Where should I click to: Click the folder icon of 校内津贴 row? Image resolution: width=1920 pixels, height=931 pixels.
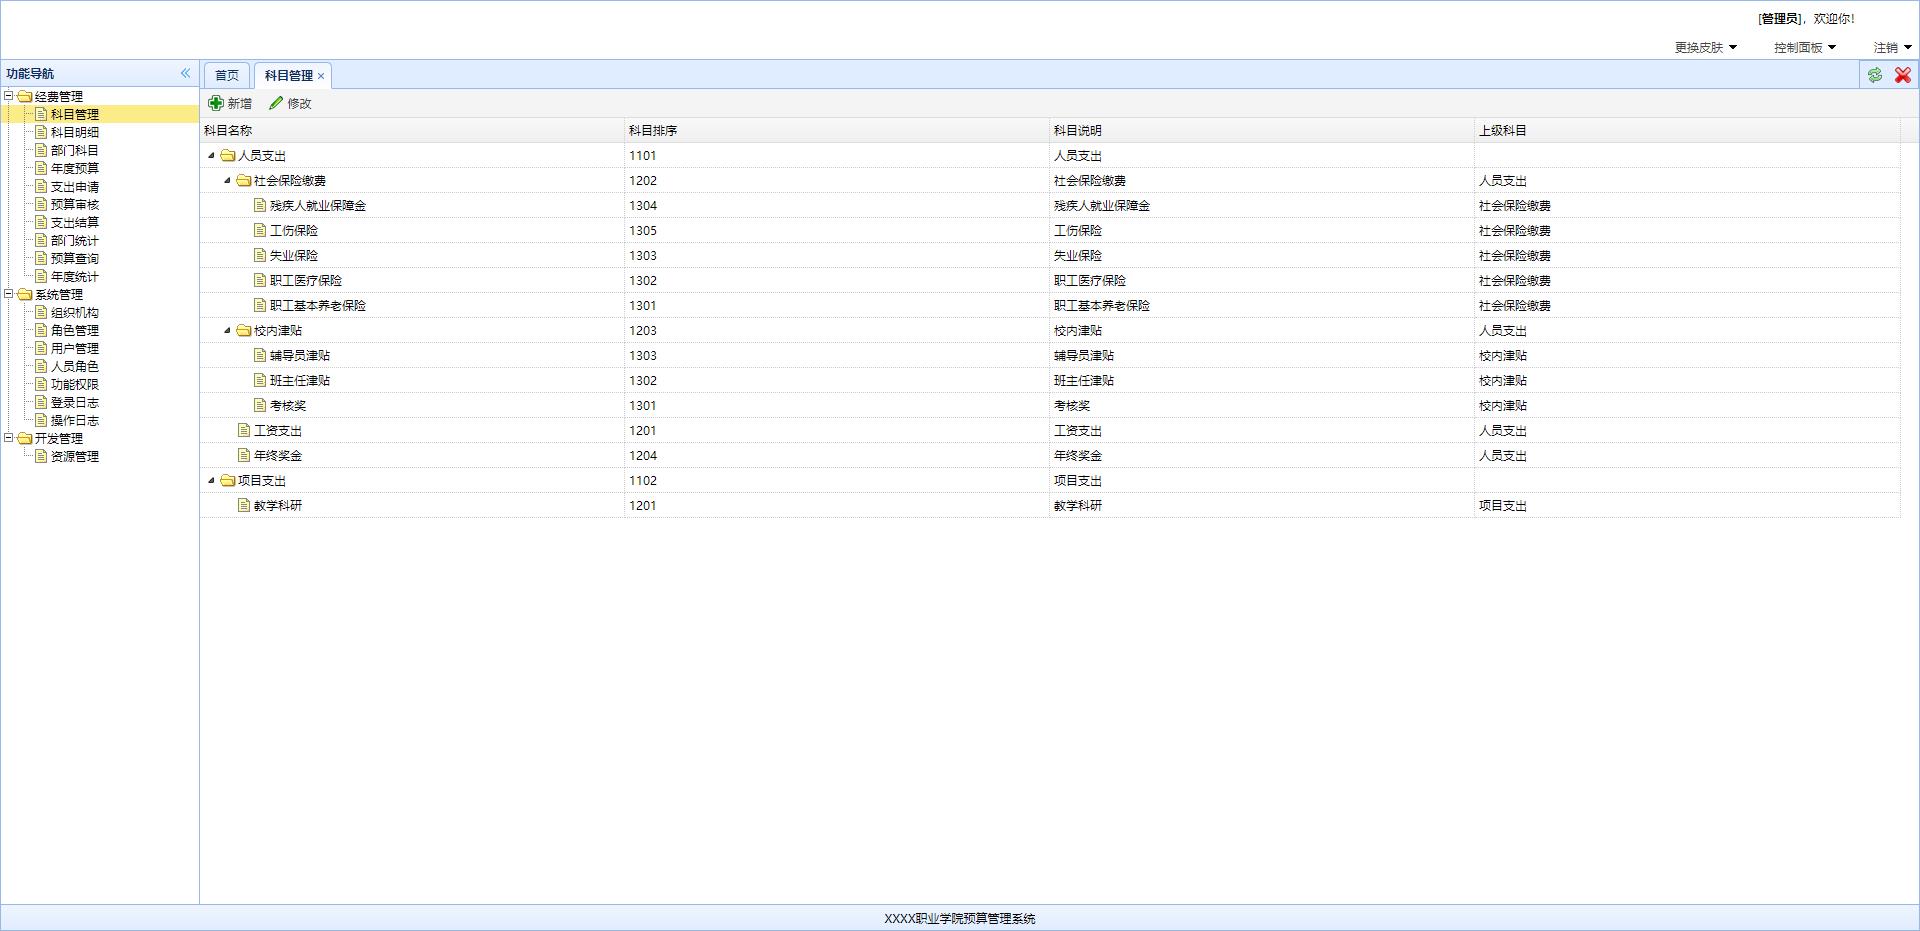[x=244, y=331]
